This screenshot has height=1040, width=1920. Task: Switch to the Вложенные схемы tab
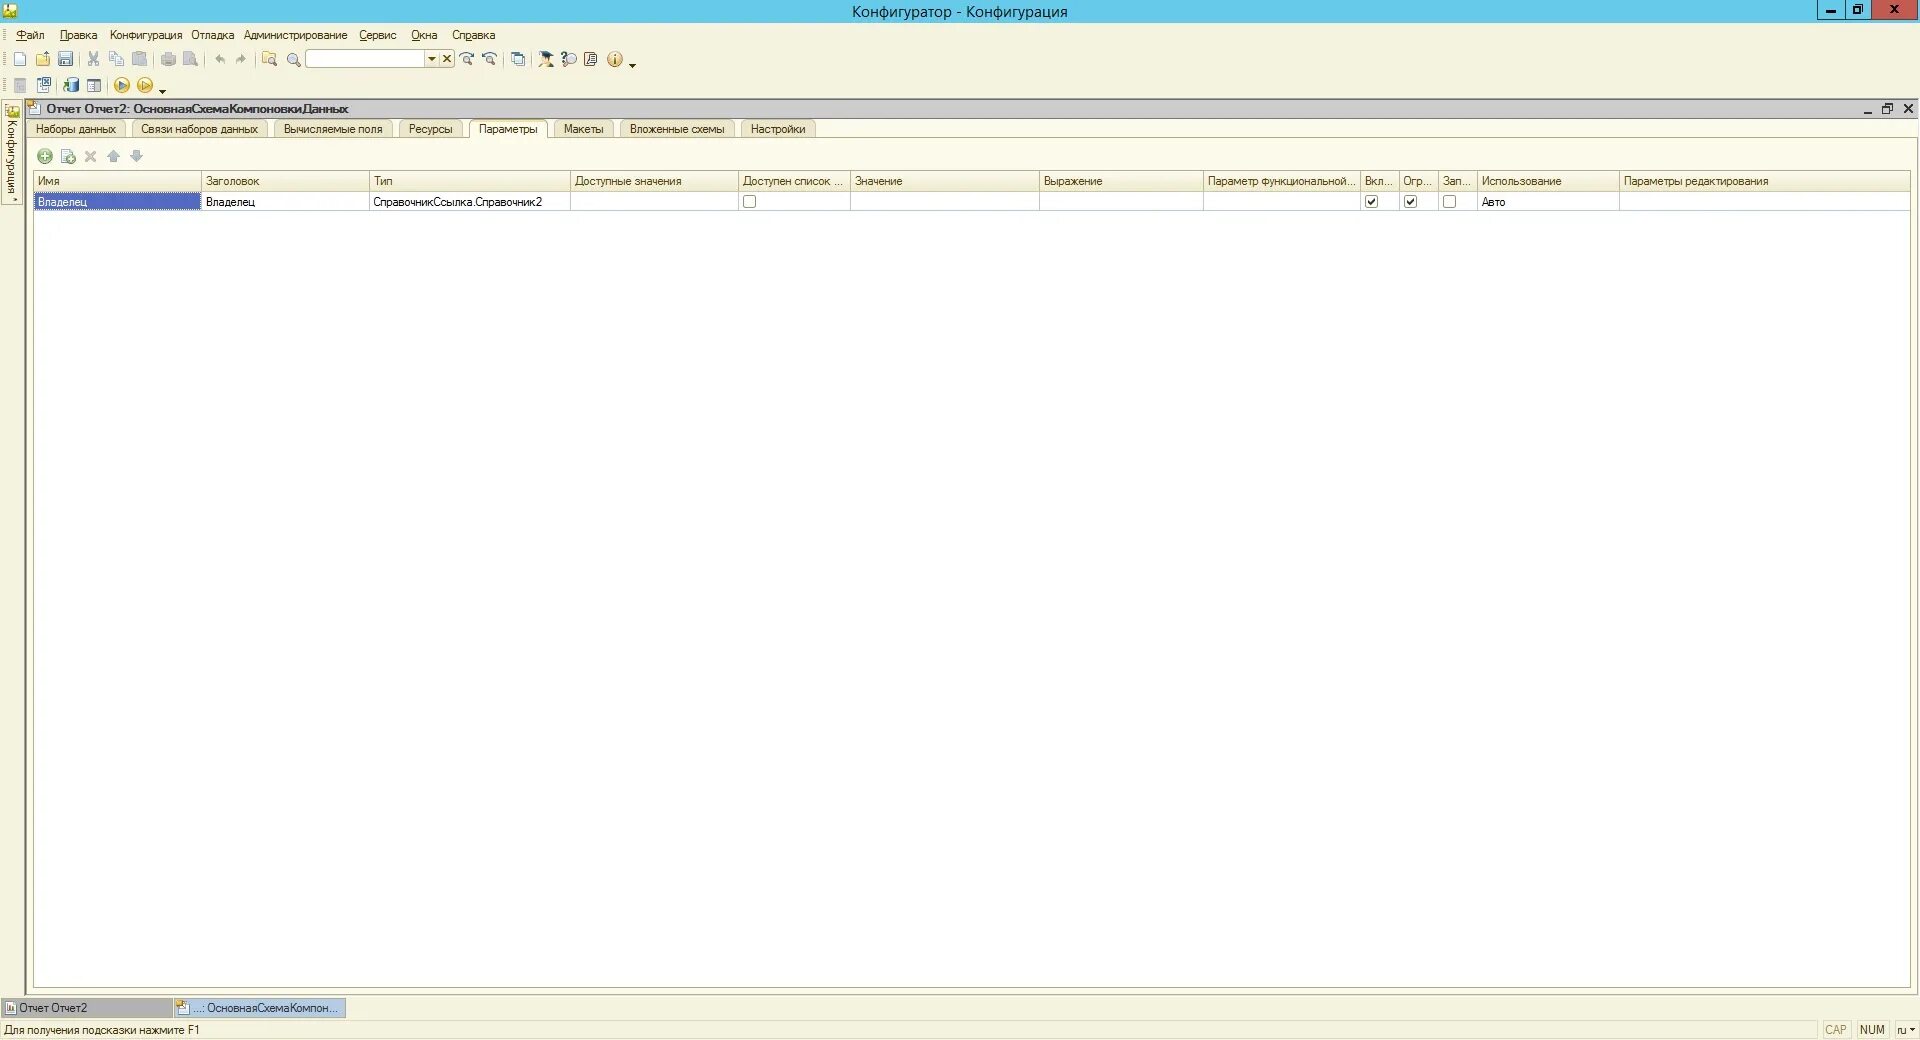coord(677,129)
